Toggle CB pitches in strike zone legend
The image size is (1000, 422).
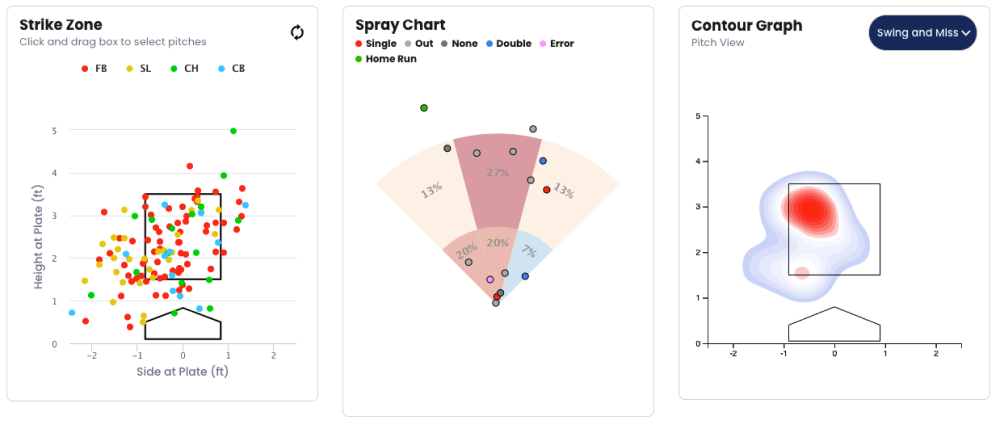[x=231, y=68]
